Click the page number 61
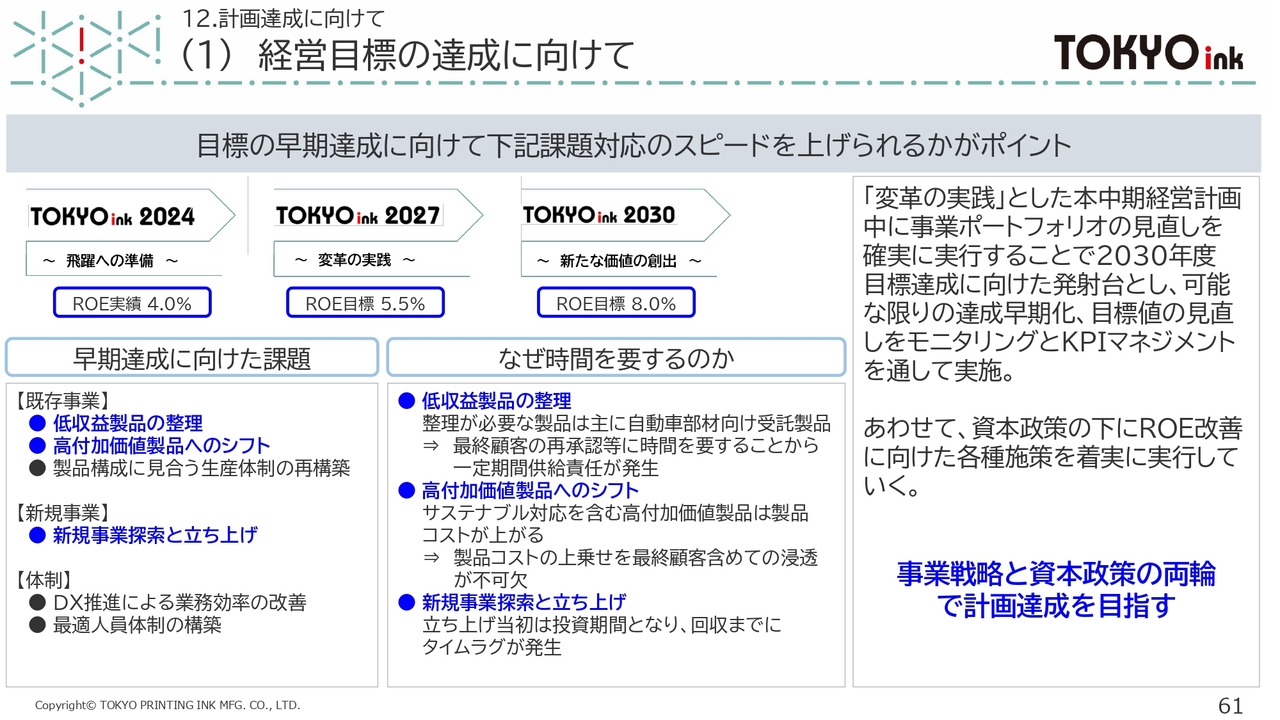The height and width of the screenshot is (720, 1280). pyautogui.click(x=1230, y=705)
